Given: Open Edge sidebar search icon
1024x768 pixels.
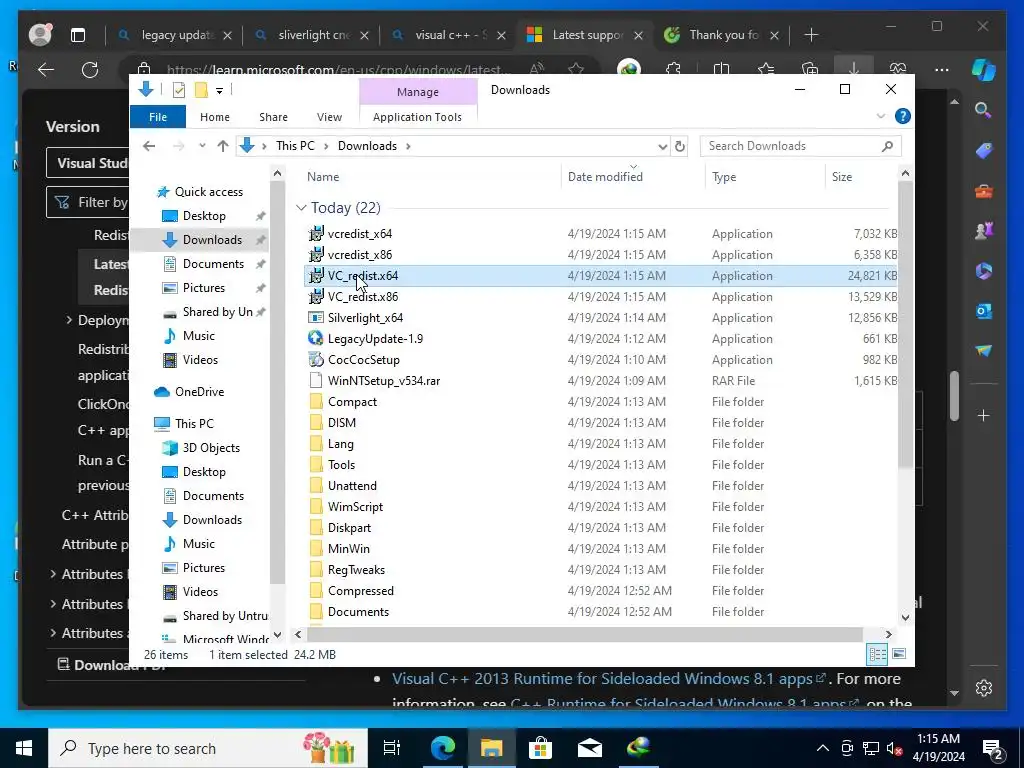Looking at the screenshot, I should (983, 110).
